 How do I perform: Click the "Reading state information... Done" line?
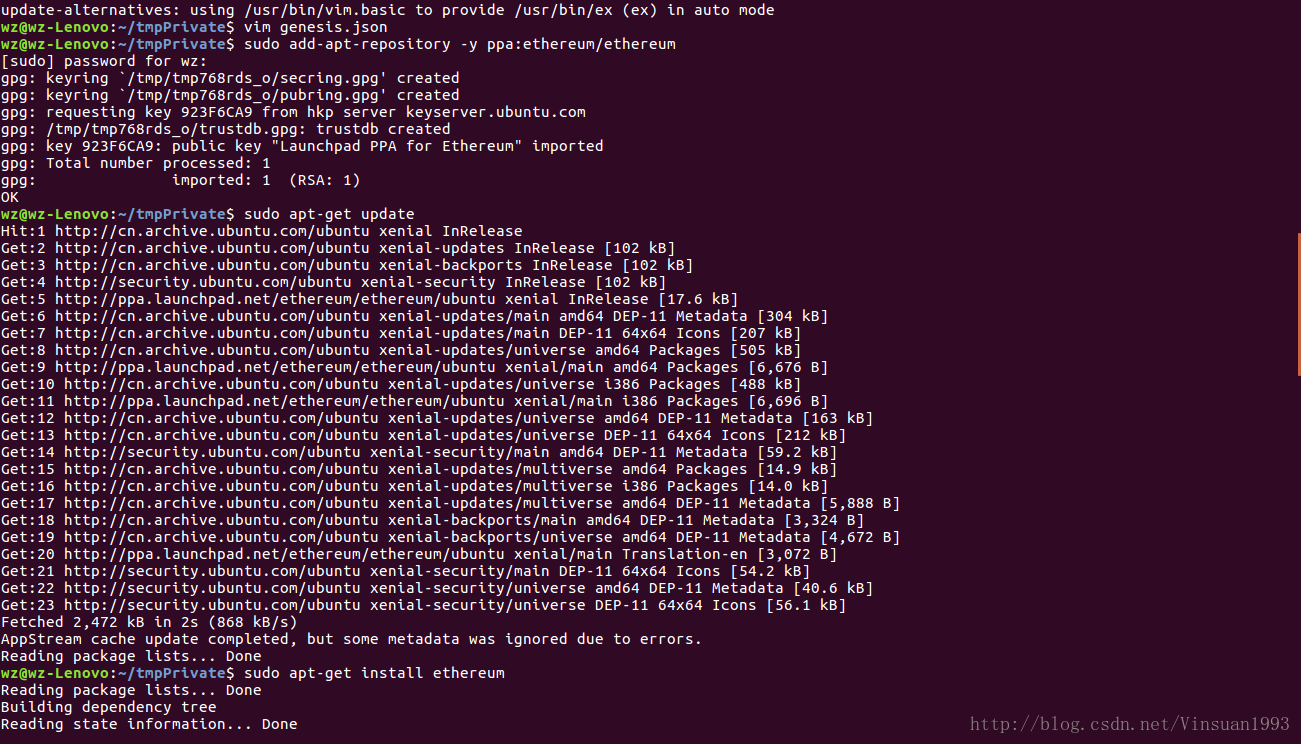(149, 724)
